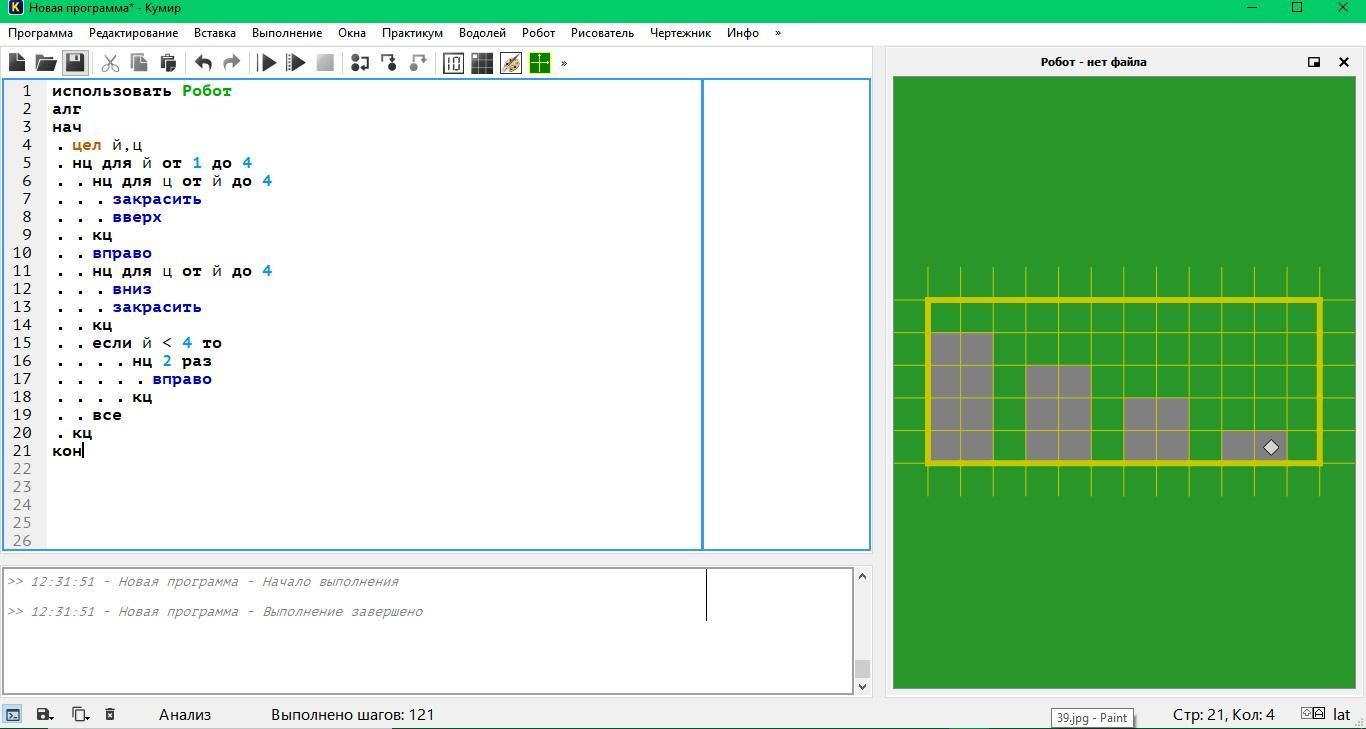Click the cursor position 'Стр: 21, Кол: 4'
Screen dimensions: 1366x729
tap(1223, 714)
